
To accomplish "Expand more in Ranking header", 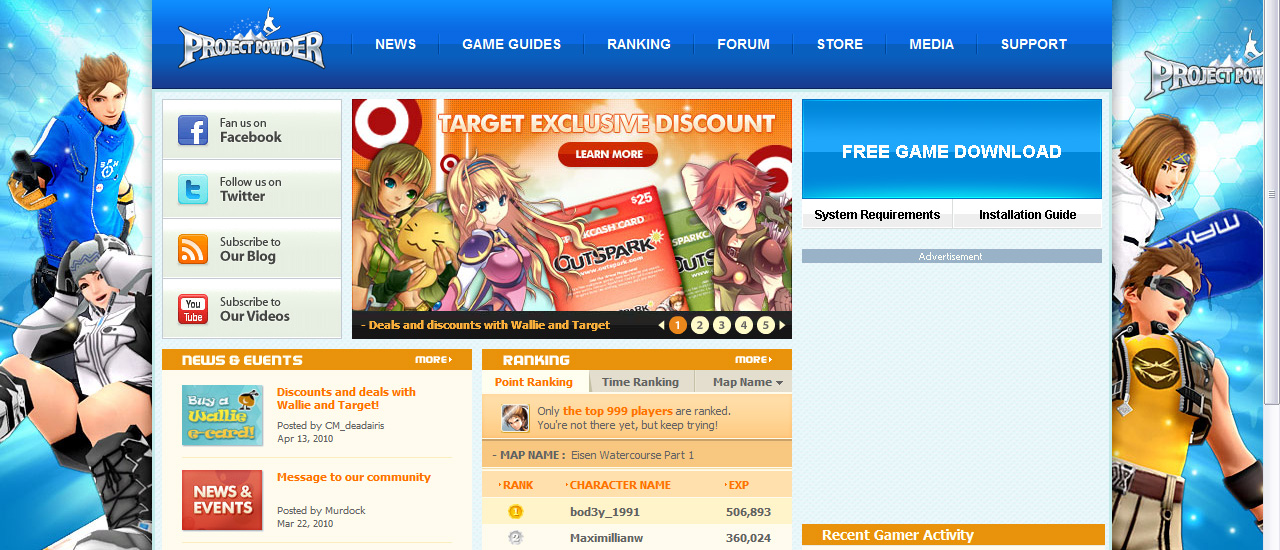I will pyautogui.click(x=754, y=360).
